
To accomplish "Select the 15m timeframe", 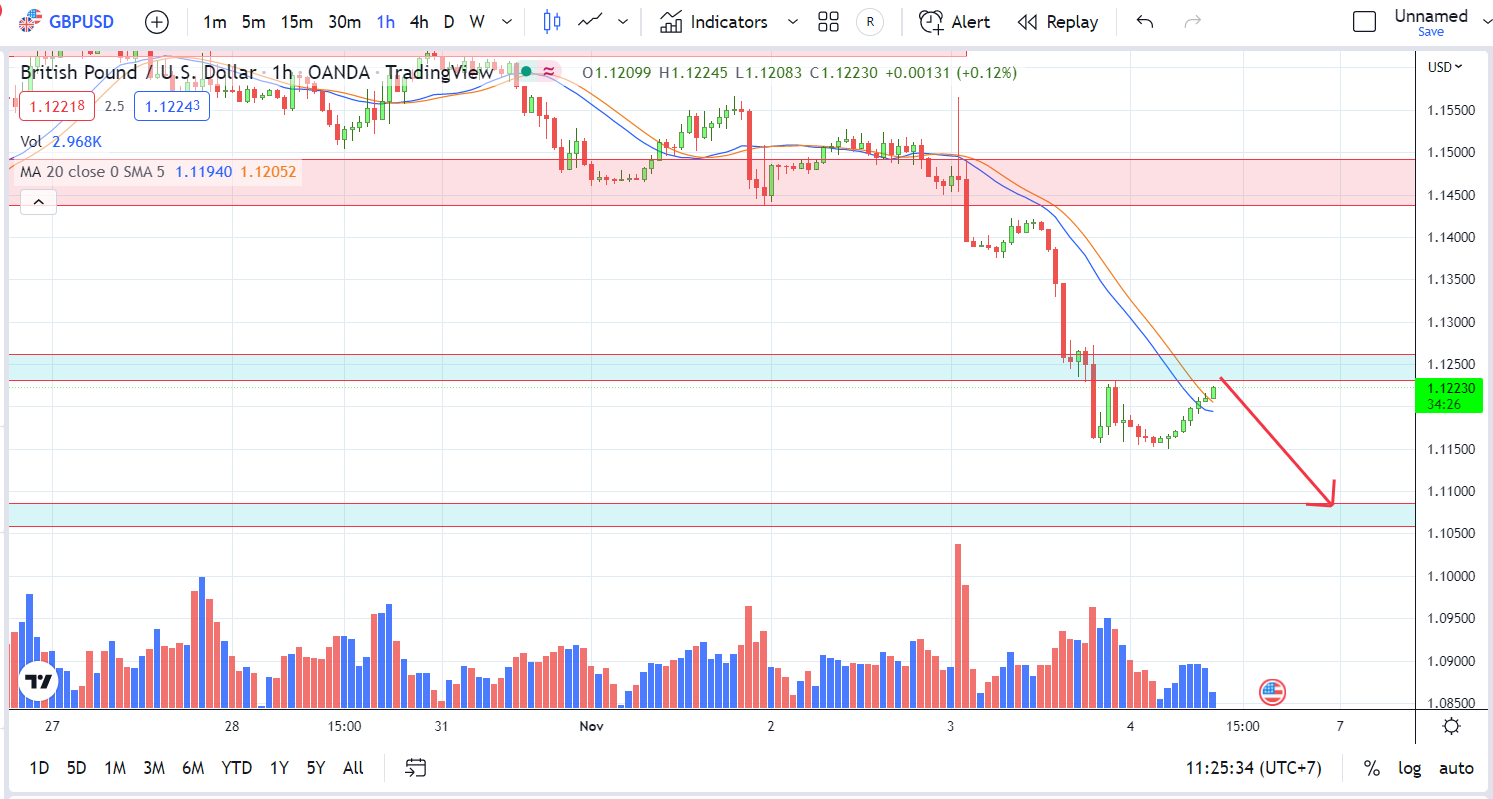I will coord(296,21).
